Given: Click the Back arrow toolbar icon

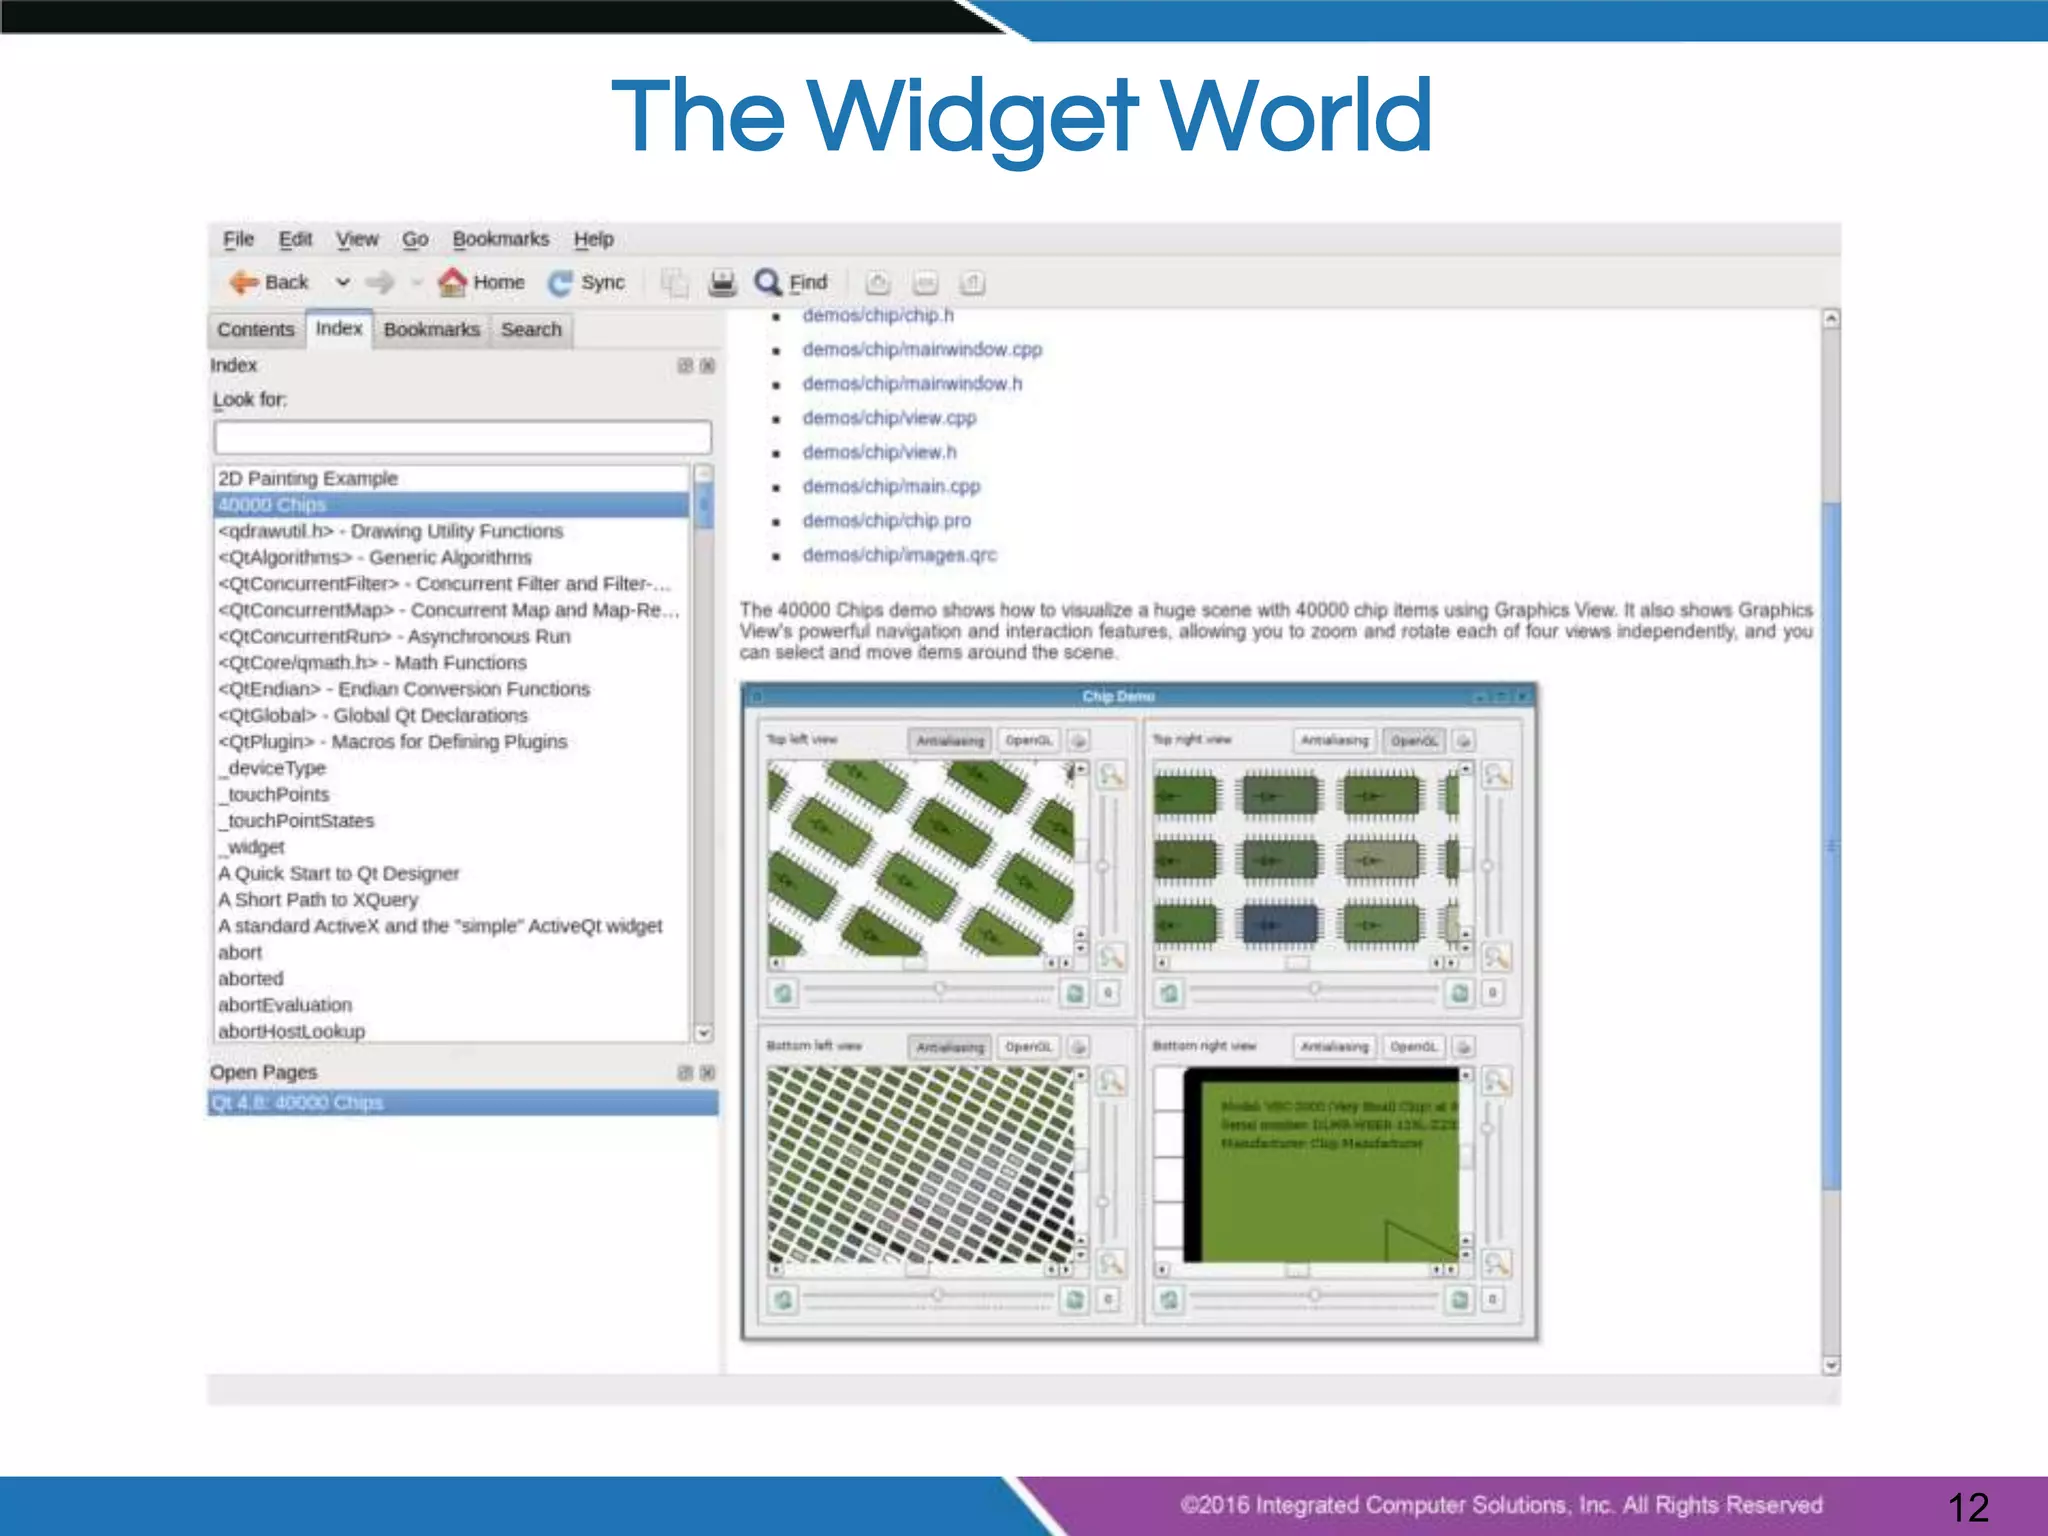Looking at the screenshot, I should (244, 283).
